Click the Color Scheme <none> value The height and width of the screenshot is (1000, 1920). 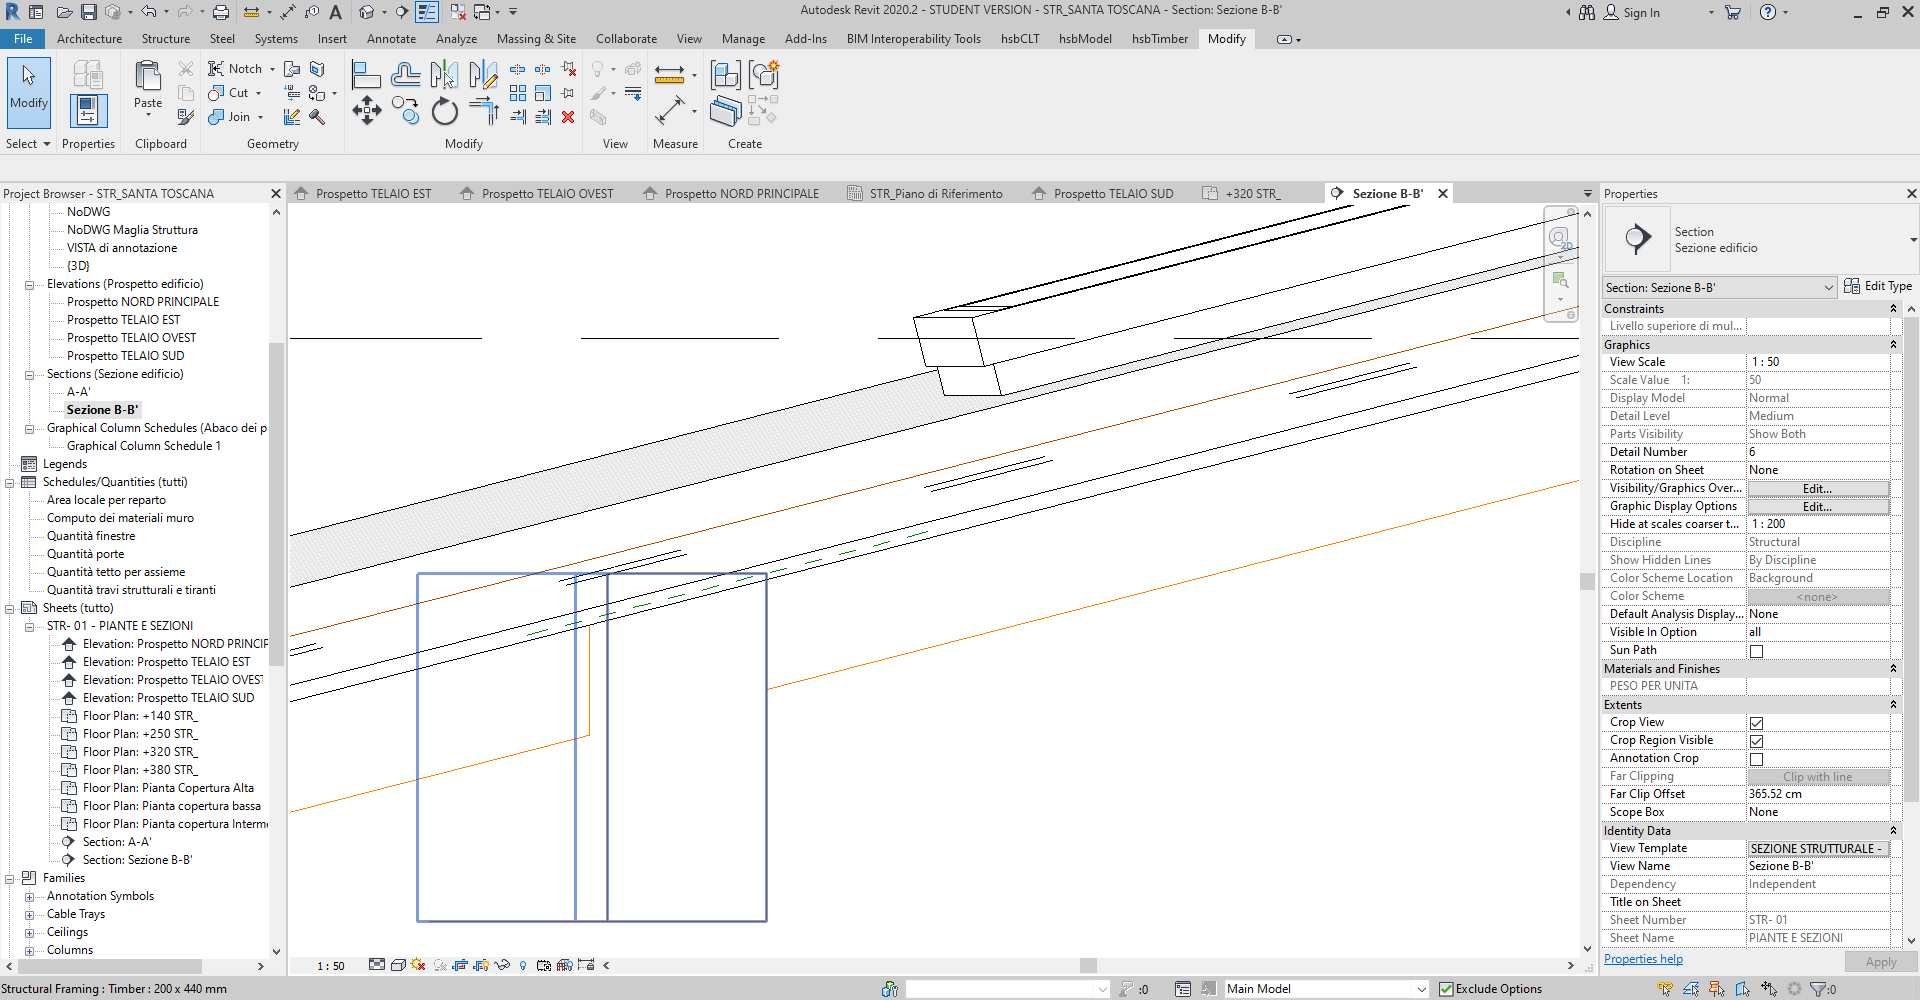tap(1817, 596)
